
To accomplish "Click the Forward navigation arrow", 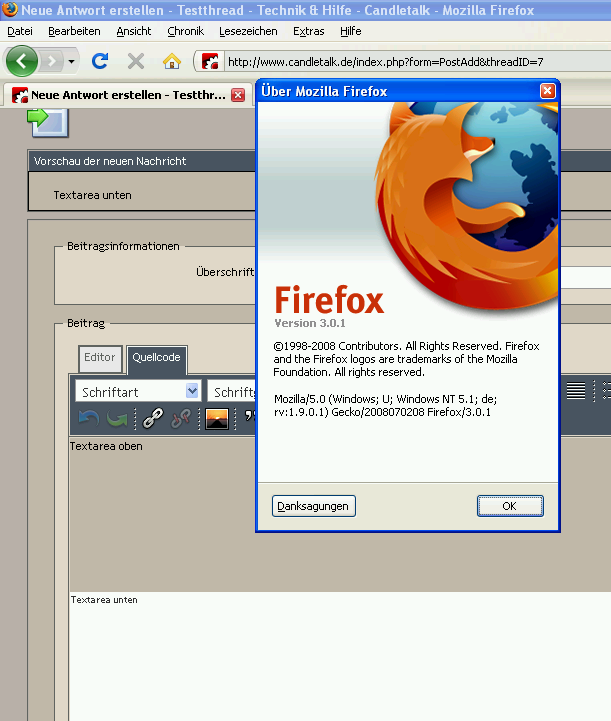I will 51,61.
